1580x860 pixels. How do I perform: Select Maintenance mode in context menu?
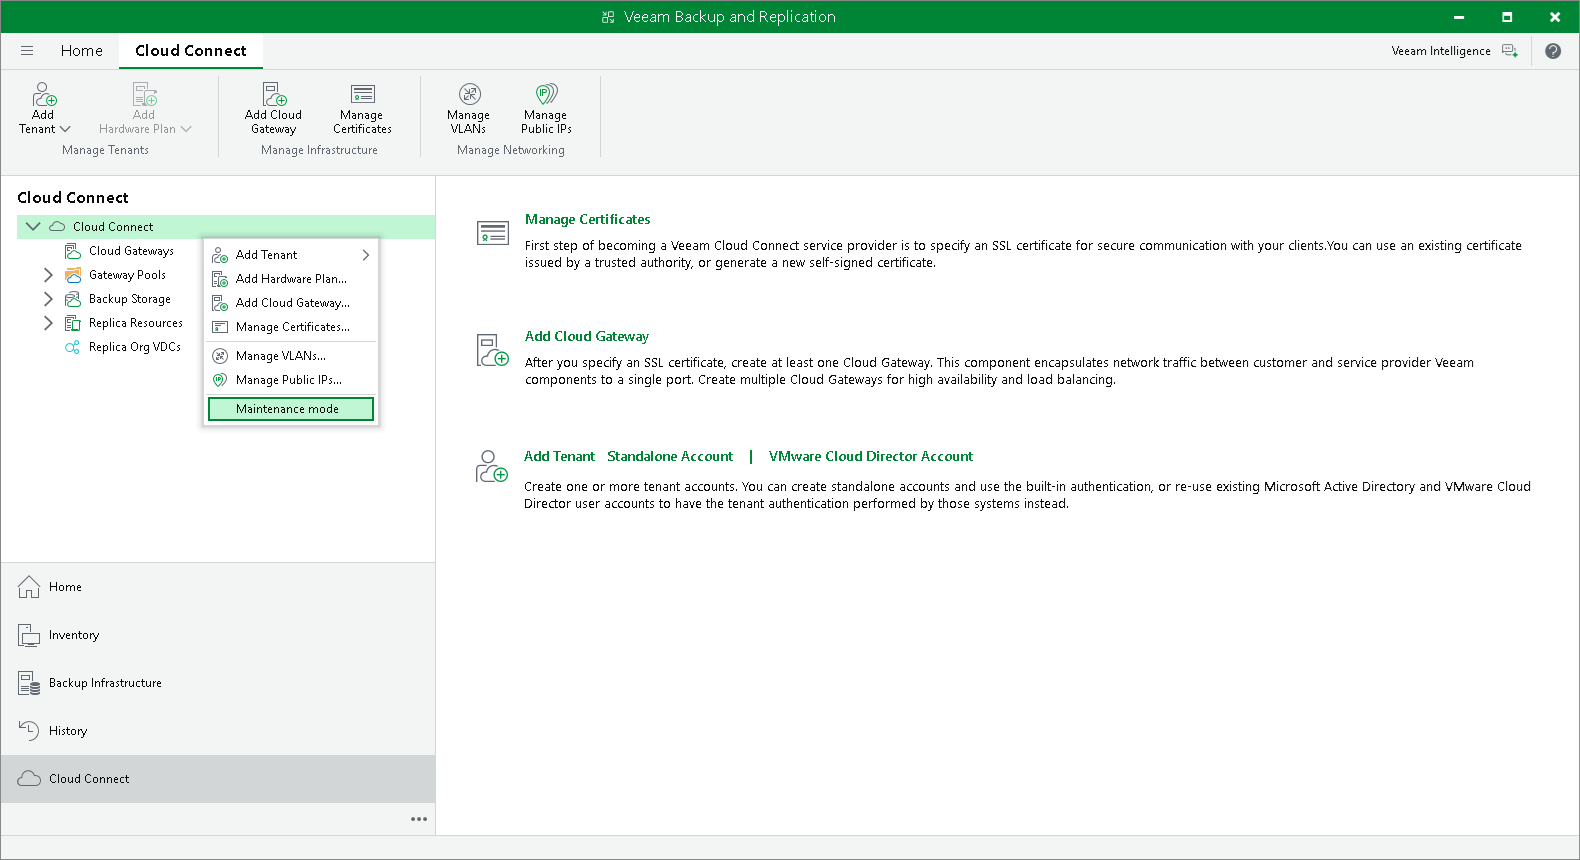click(291, 409)
